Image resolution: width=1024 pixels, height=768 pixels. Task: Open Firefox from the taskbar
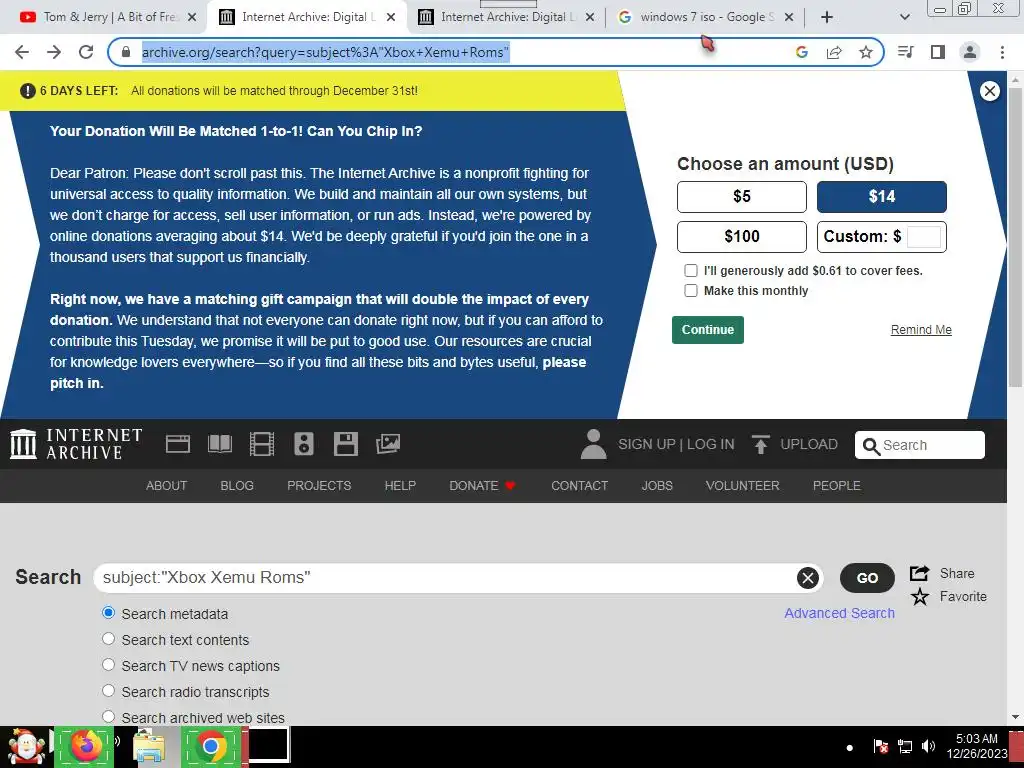click(x=86, y=746)
